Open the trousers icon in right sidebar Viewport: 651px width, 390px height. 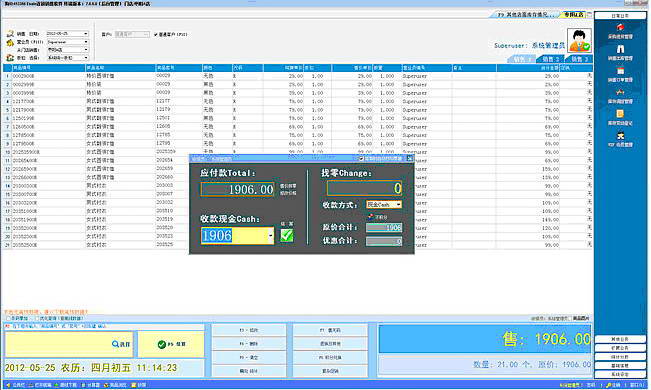(x=620, y=49)
